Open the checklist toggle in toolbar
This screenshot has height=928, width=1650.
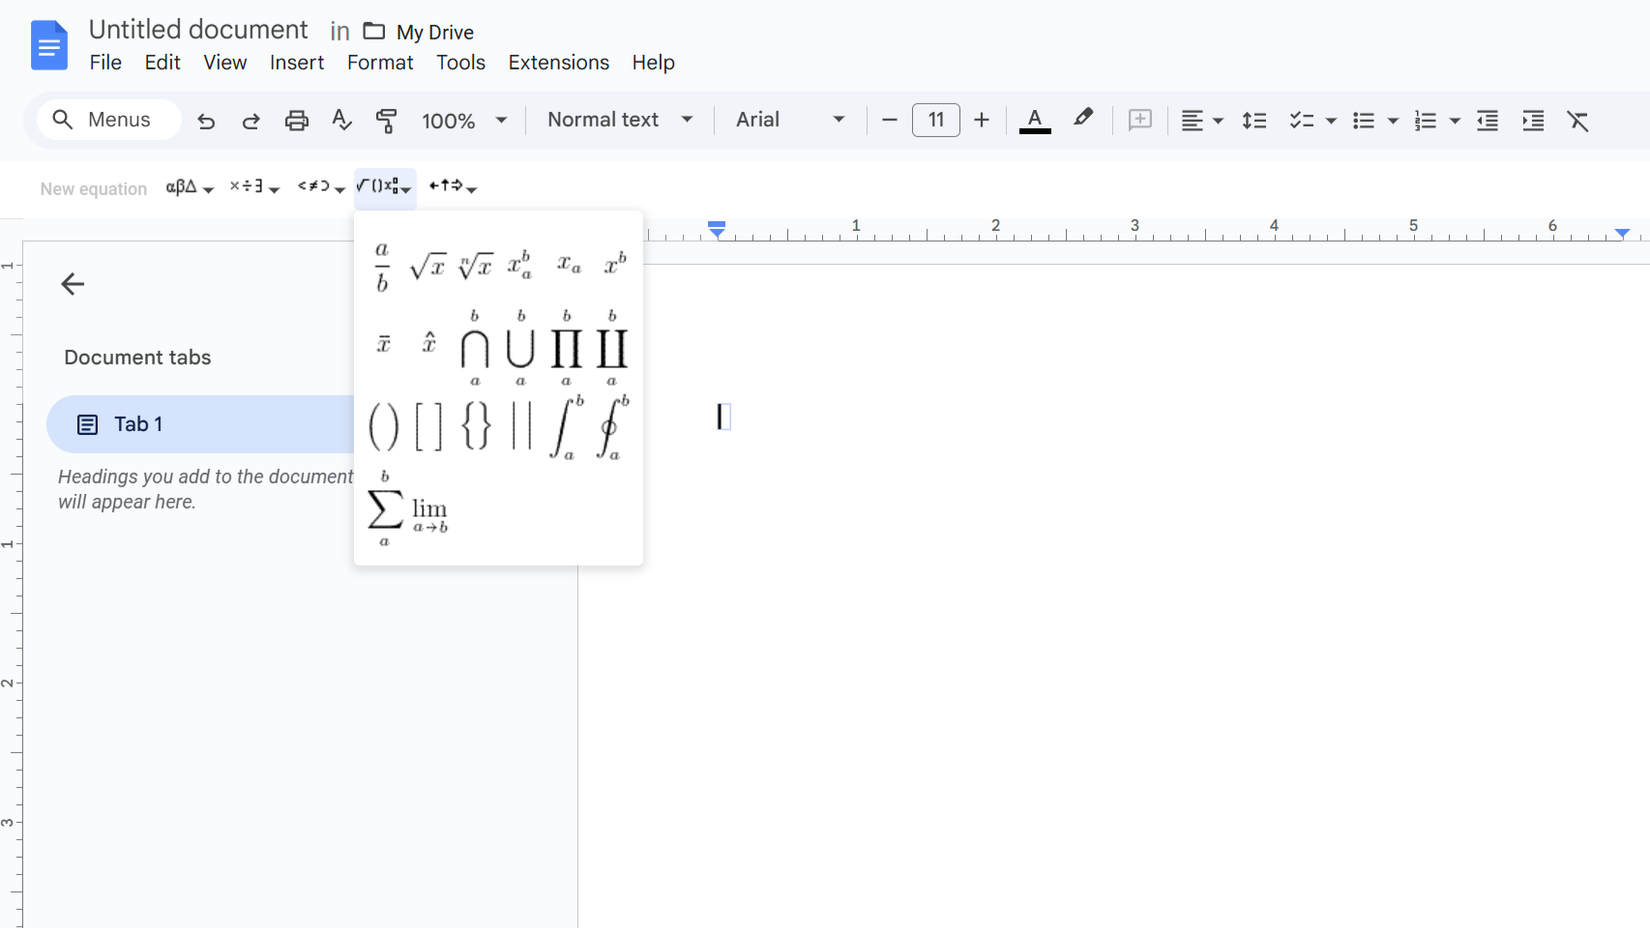tap(1301, 121)
